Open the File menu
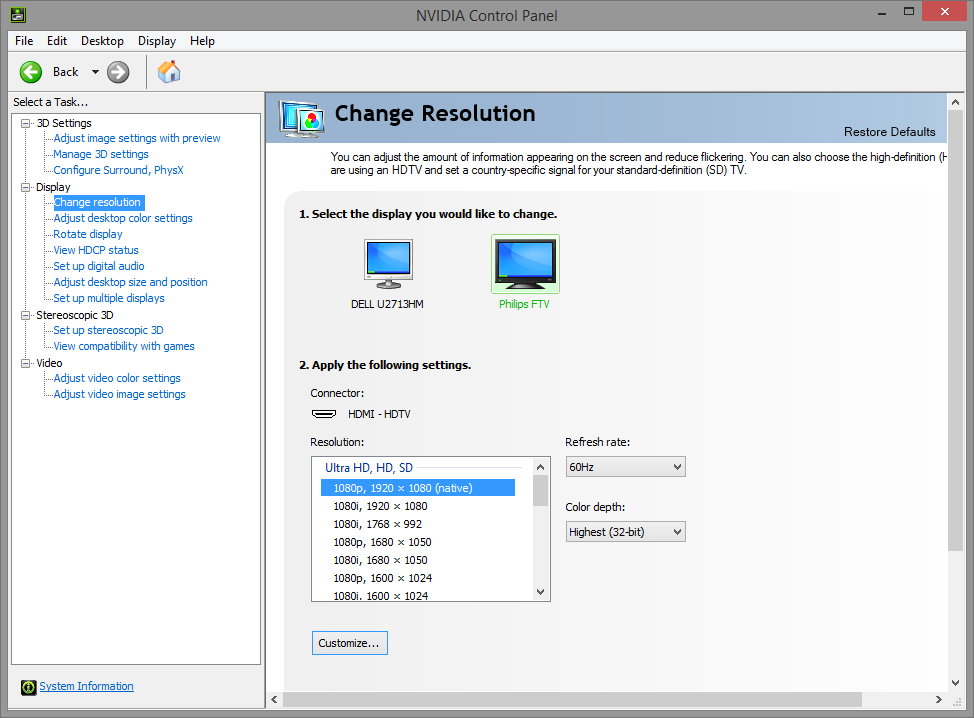This screenshot has width=974, height=718. click(x=24, y=41)
